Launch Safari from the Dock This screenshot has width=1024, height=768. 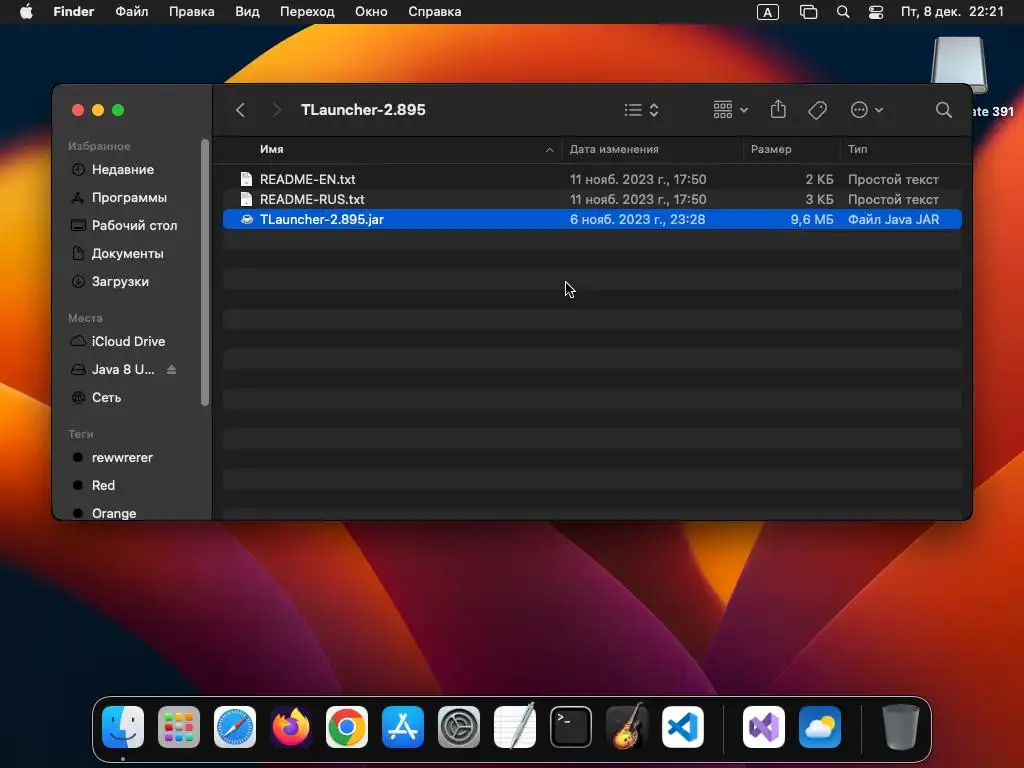tap(235, 727)
